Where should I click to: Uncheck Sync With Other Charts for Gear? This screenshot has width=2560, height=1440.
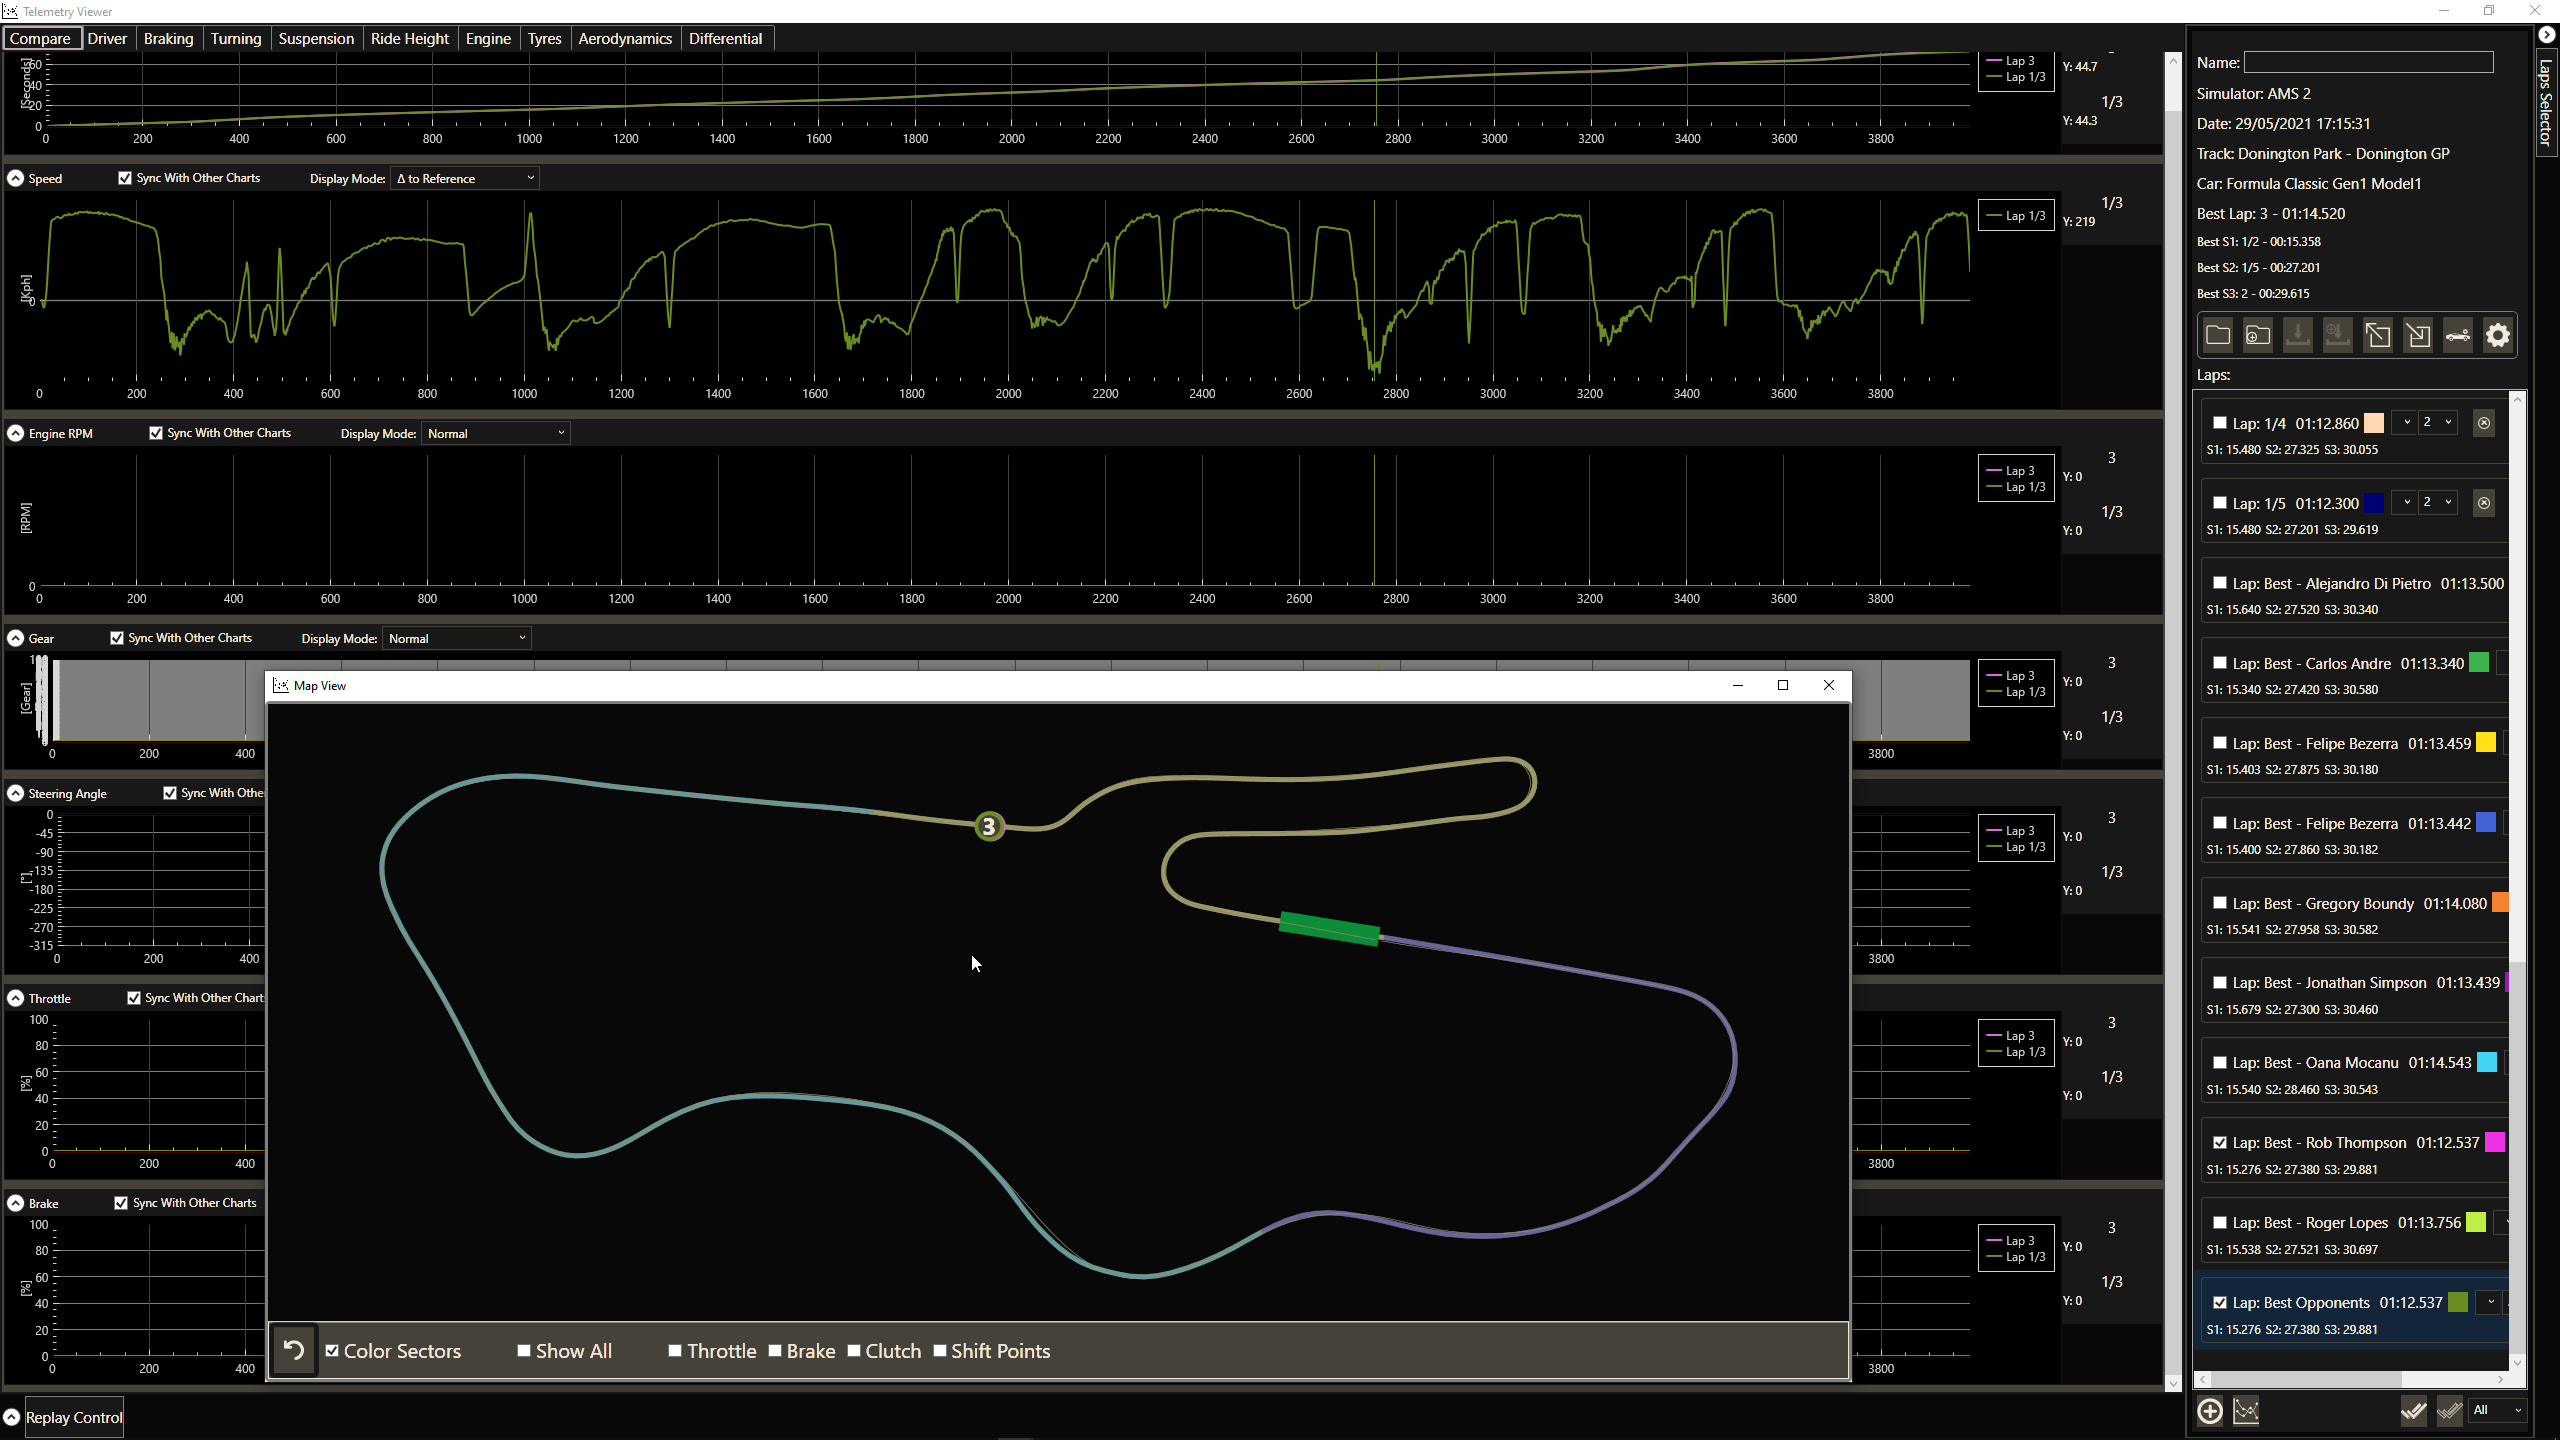tap(117, 638)
